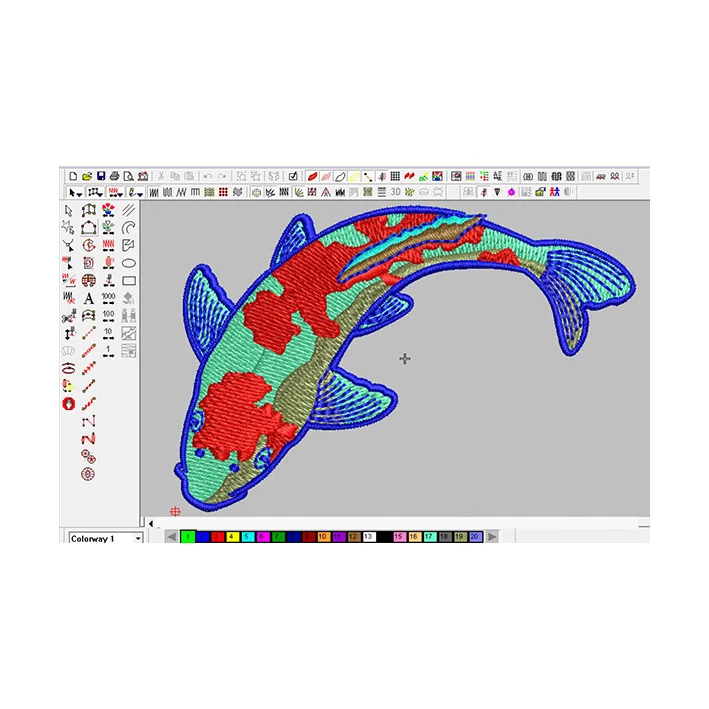Open the Colorway 1 dropdown
Viewport: 709px width, 709px height.
(138, 539)
